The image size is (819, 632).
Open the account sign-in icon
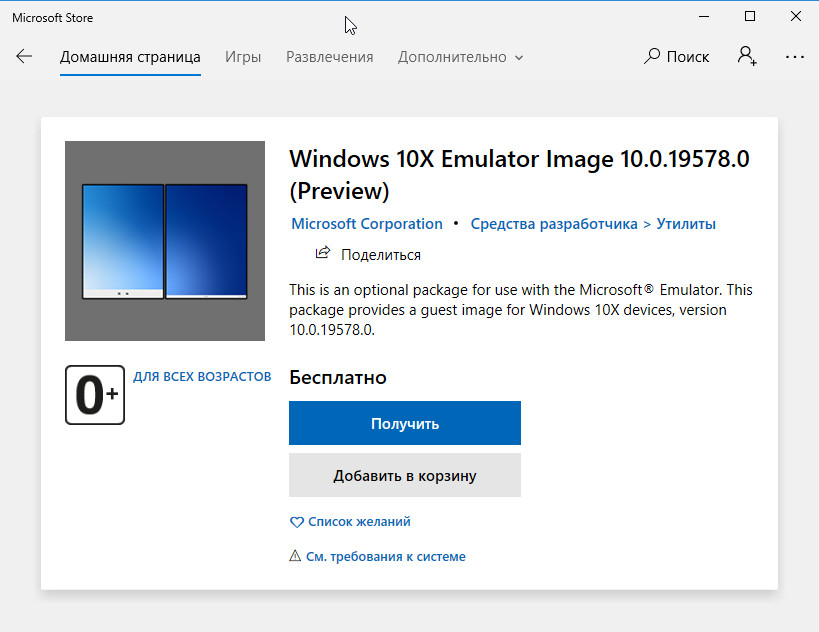(747, 56)
